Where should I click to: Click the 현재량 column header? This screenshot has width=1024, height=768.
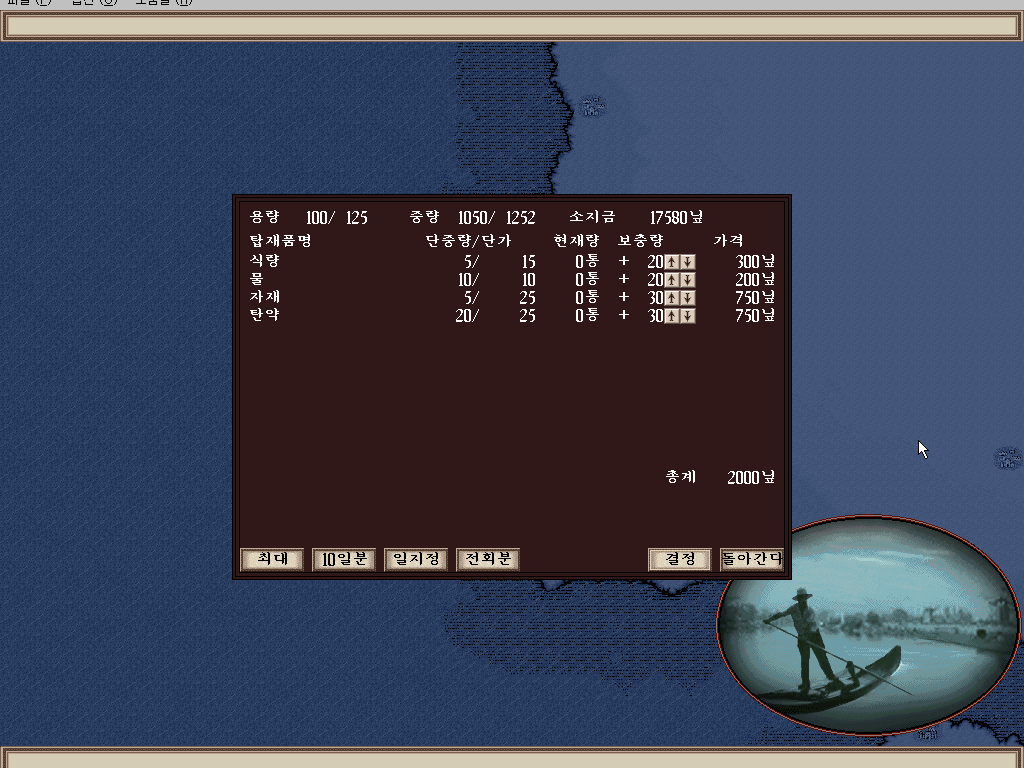click(x=576, y=240)
